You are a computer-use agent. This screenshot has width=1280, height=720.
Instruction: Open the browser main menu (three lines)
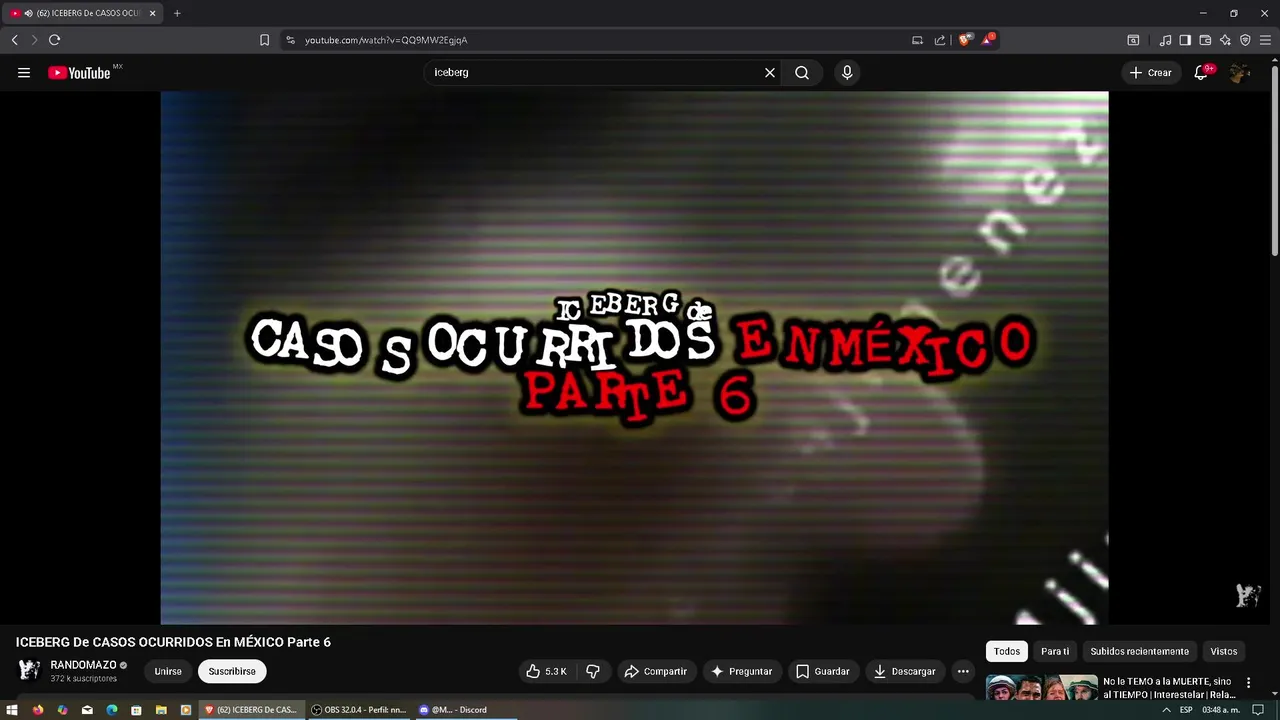tap(1265, 40)
